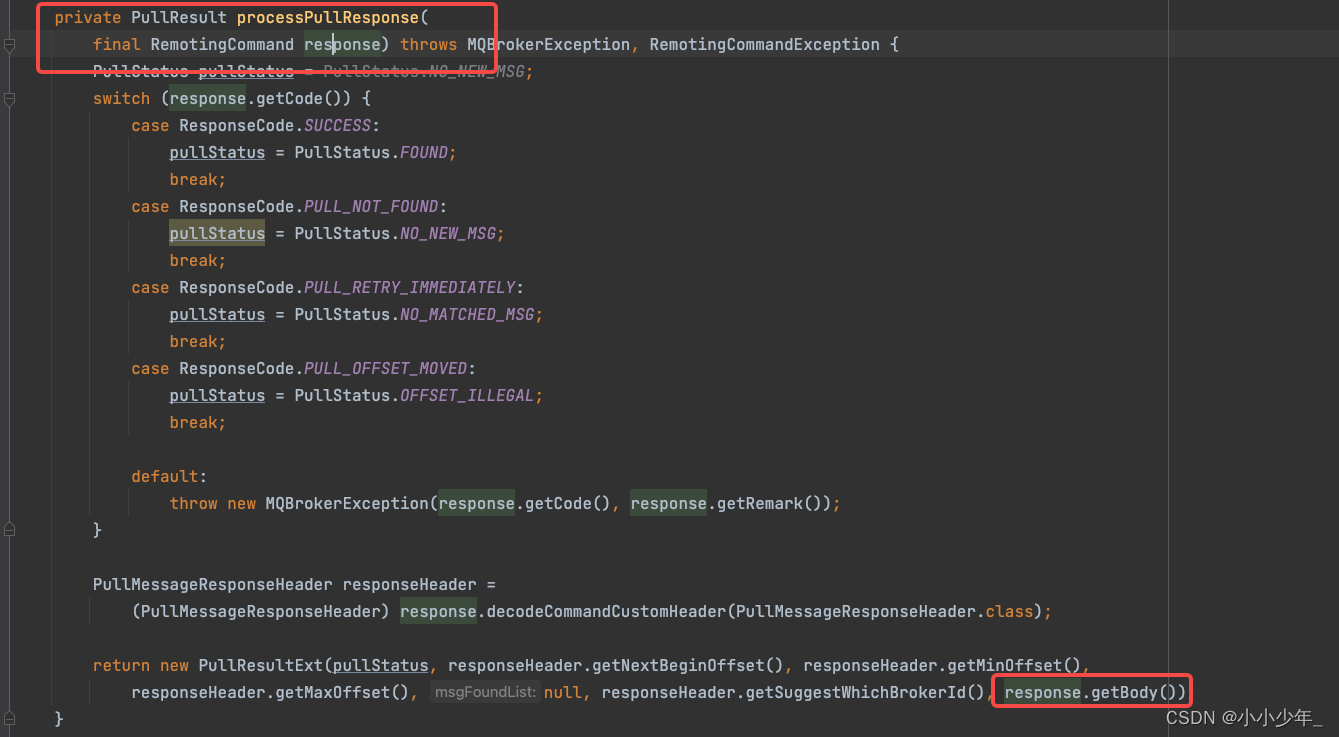Click the RemotingCommand parameter type
This screenshot has width=1339, height=737.
click(222, 45)
